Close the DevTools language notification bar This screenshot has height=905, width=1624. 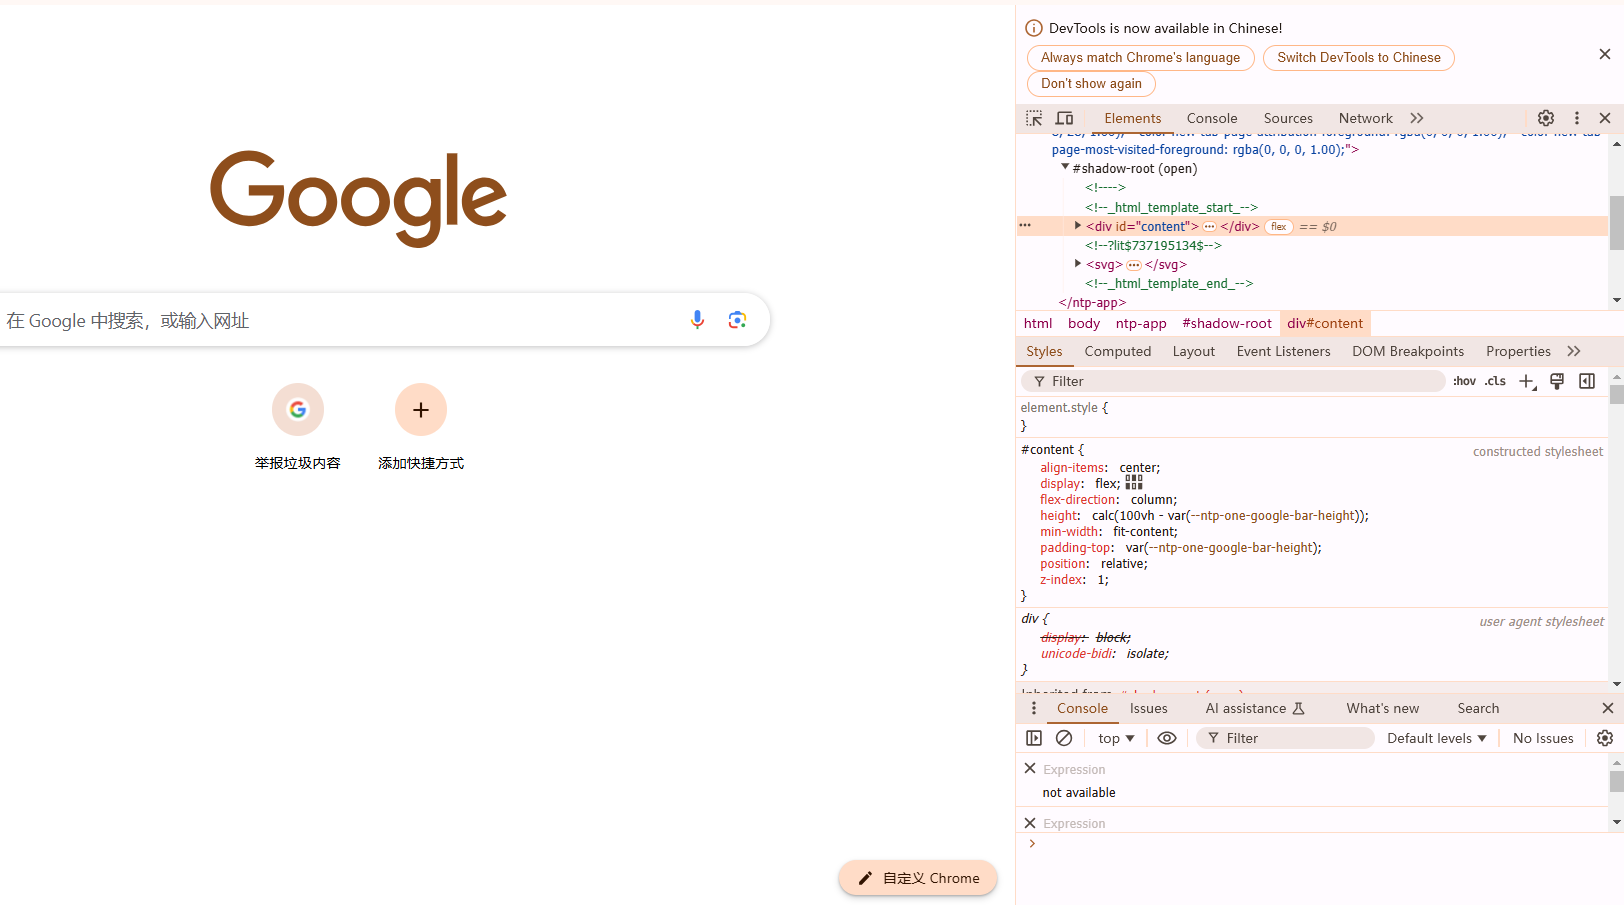(1605, 54)
